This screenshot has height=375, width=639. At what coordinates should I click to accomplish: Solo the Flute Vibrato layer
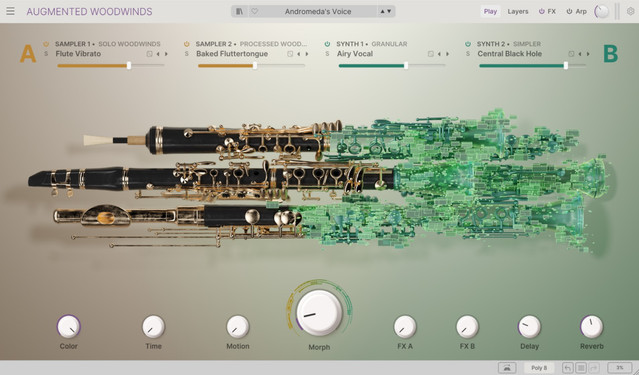pos(46,54)
